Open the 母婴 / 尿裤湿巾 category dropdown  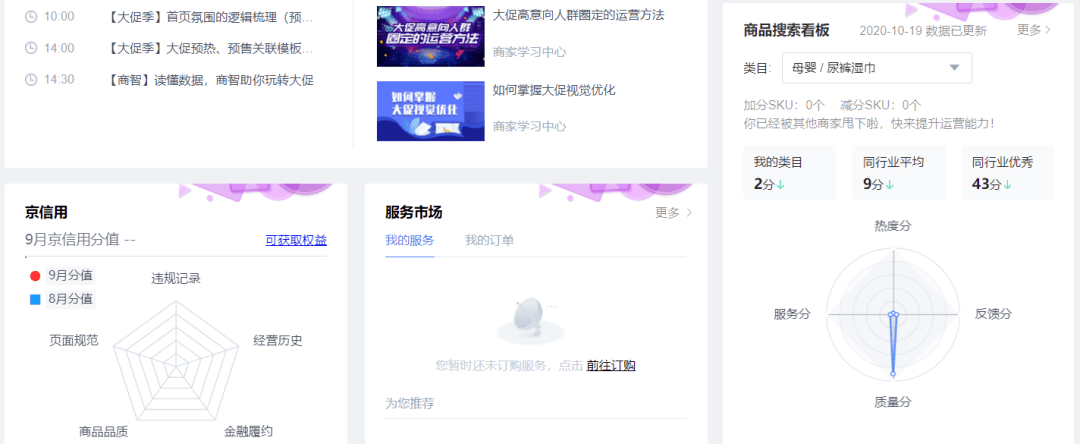tap(876, 68)
